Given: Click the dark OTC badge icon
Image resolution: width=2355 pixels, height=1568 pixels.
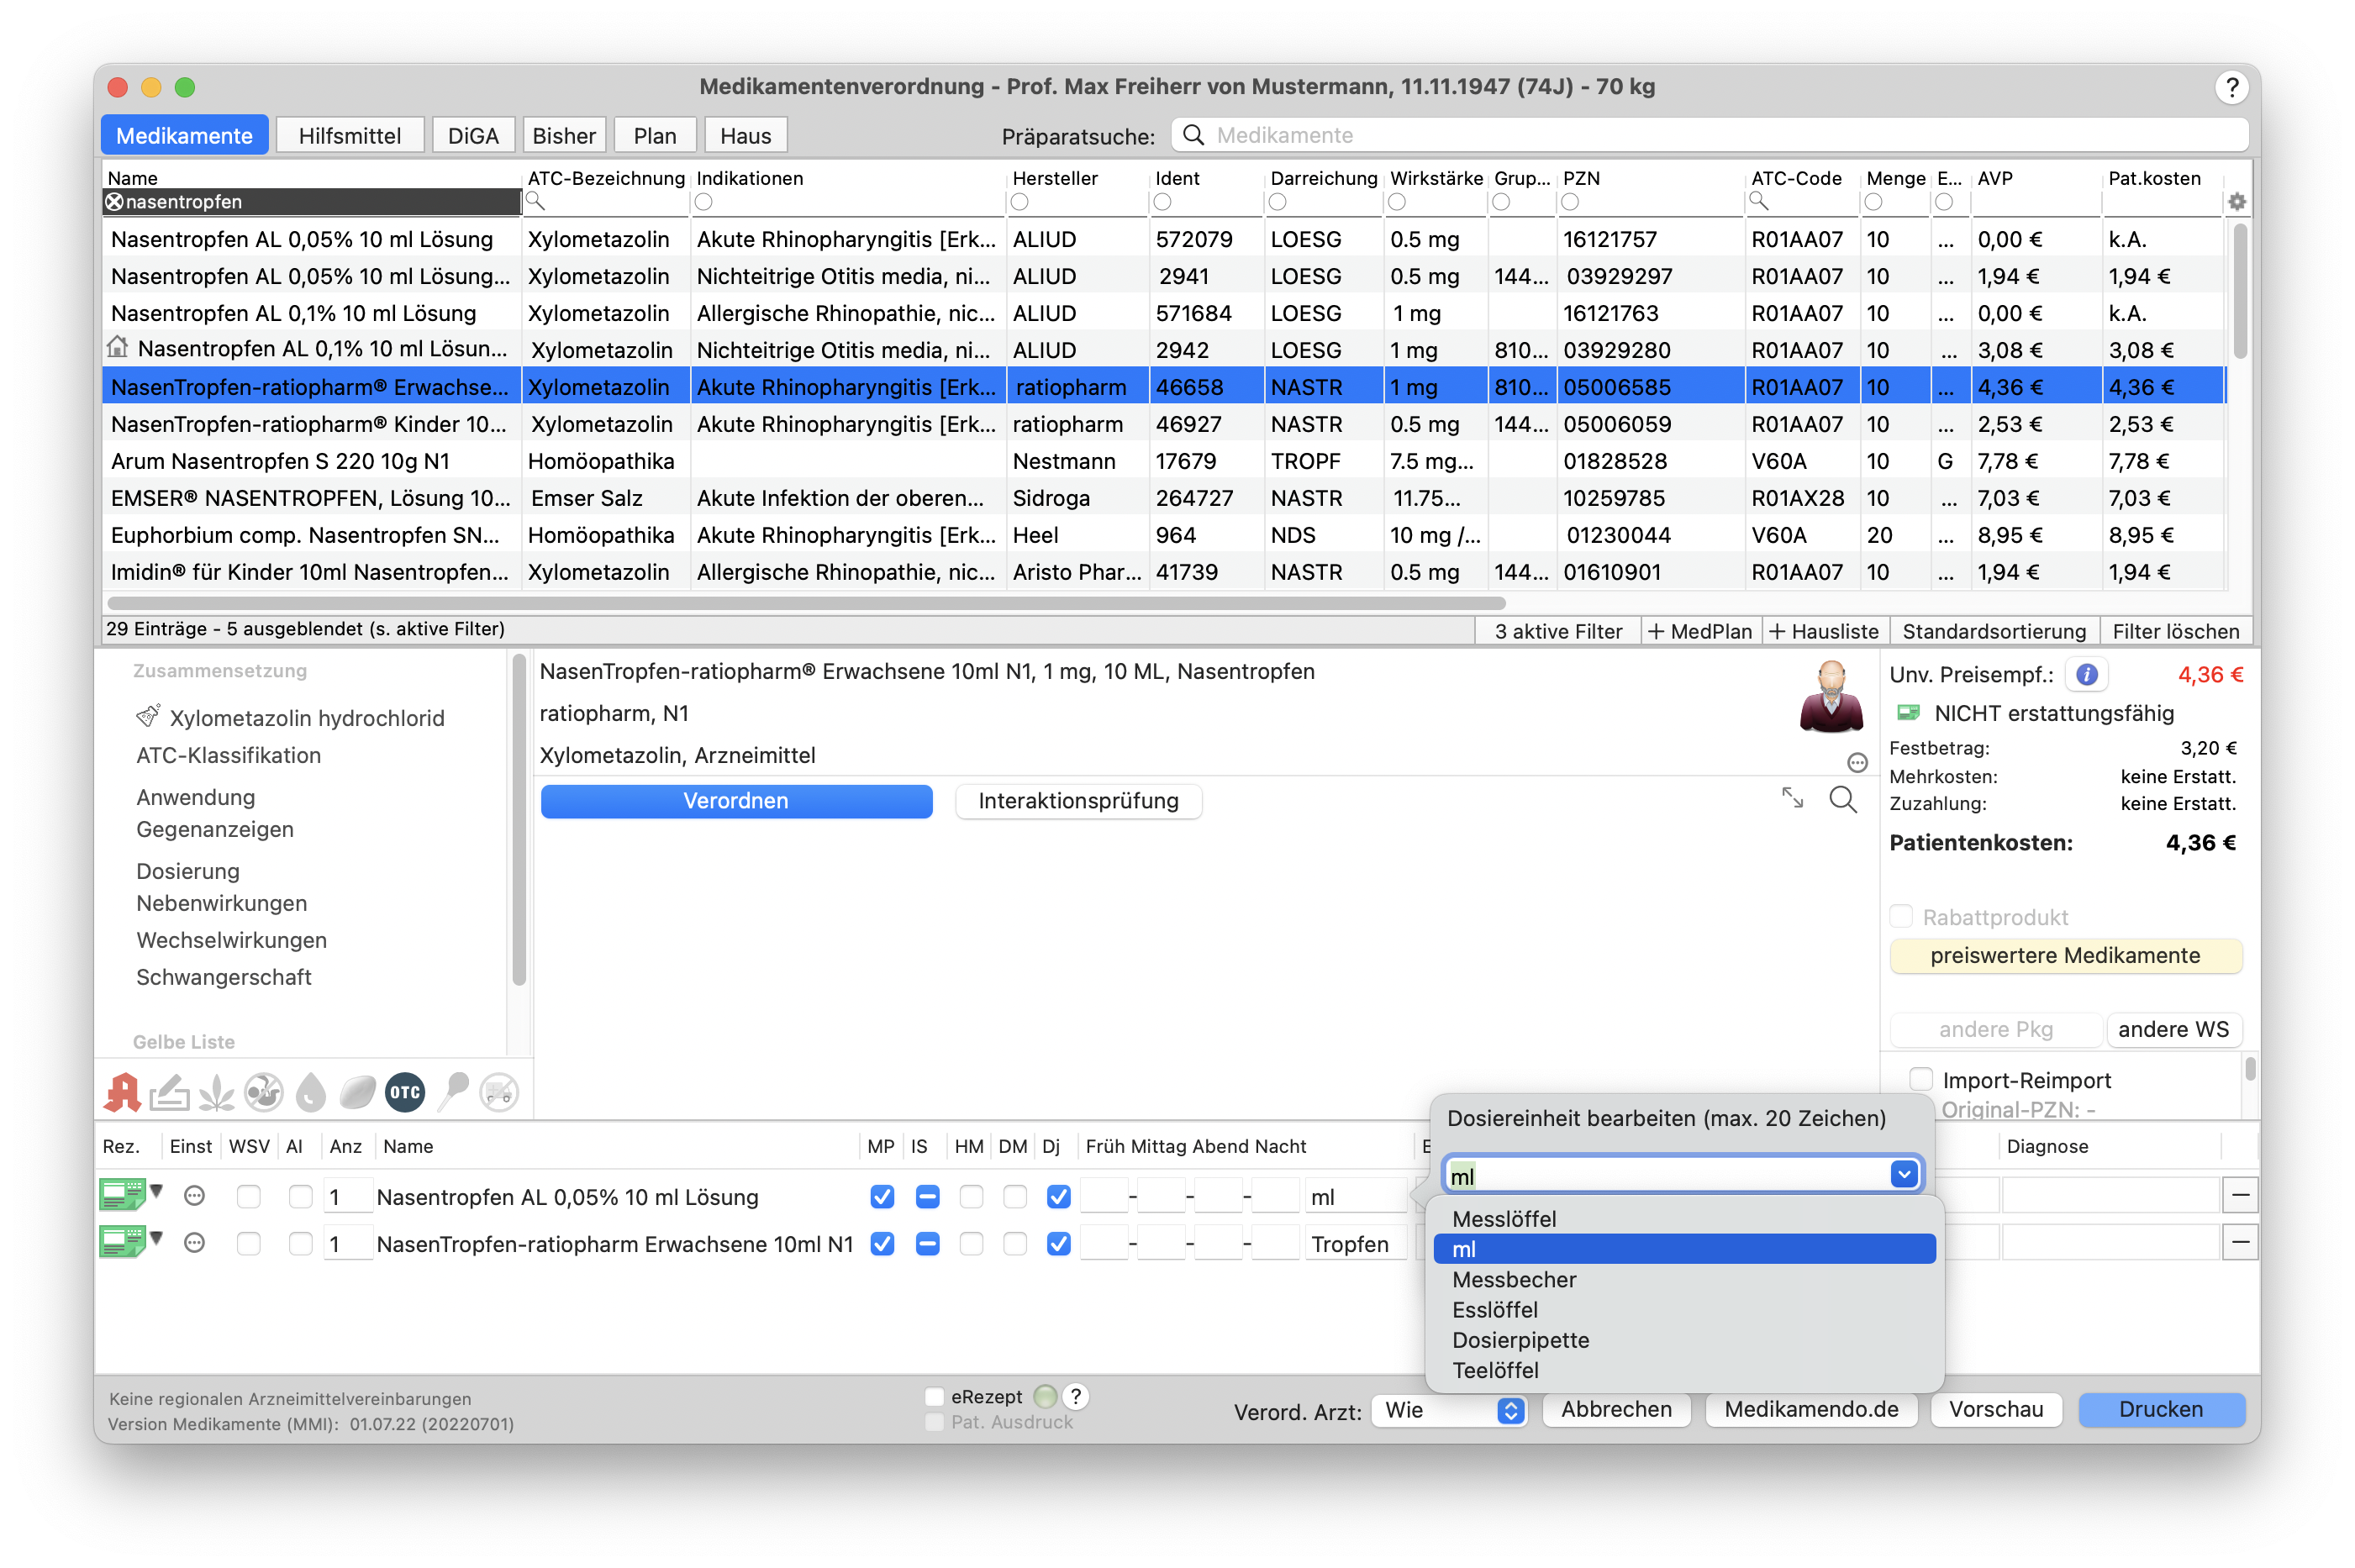Looking at the screenshot, I should [405, 1092].
